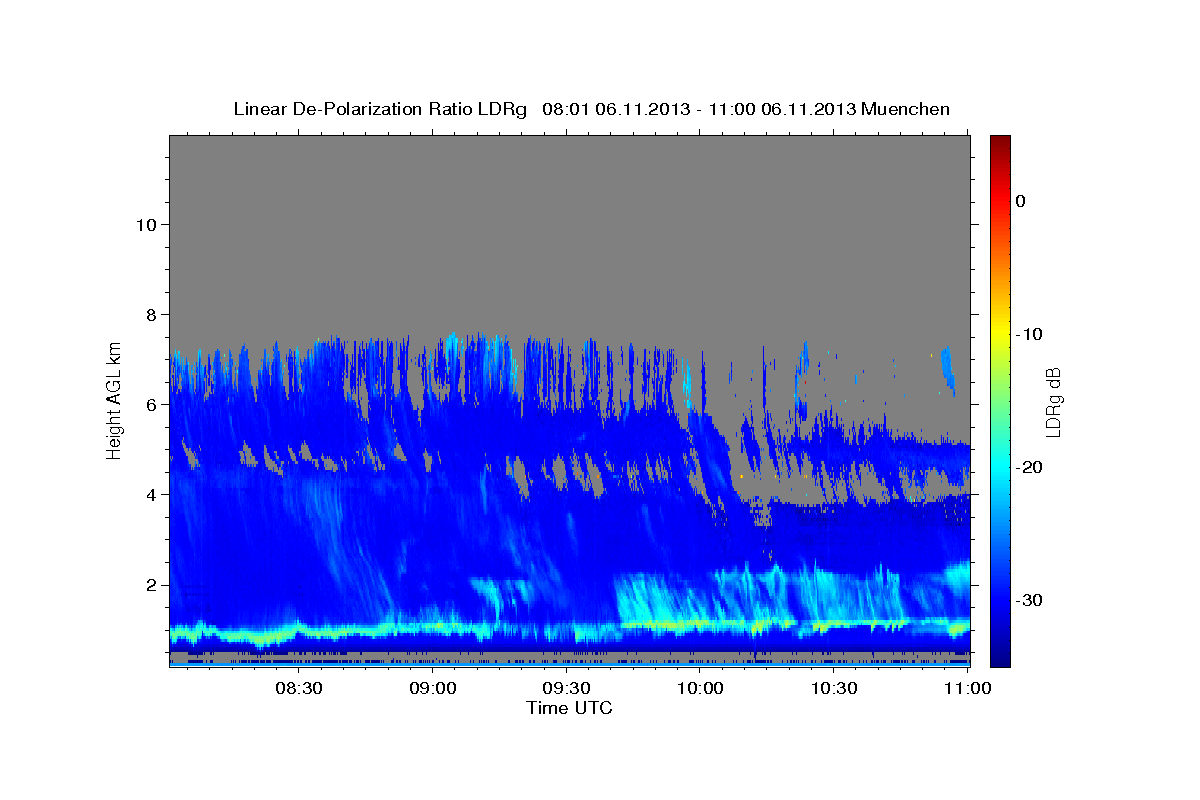The height and width of the screenshot is (800, 1200).
Task: Click the plot title 'Linear De-Polarization Ratio LDRg'
Action: tap(379, 109)
